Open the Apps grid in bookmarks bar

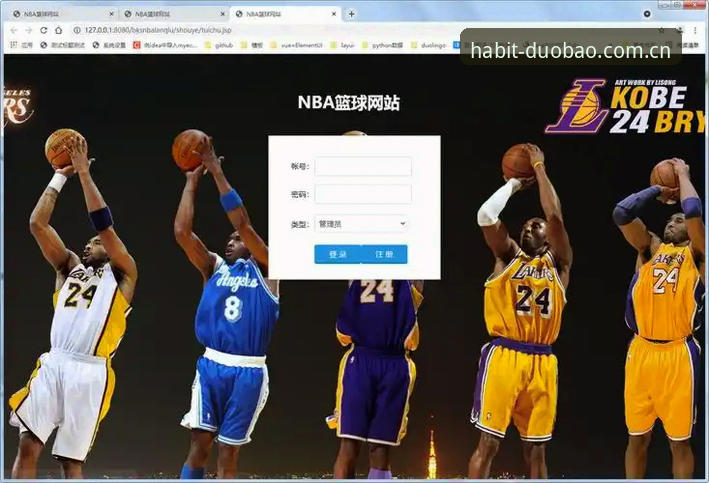pos(22,45)
